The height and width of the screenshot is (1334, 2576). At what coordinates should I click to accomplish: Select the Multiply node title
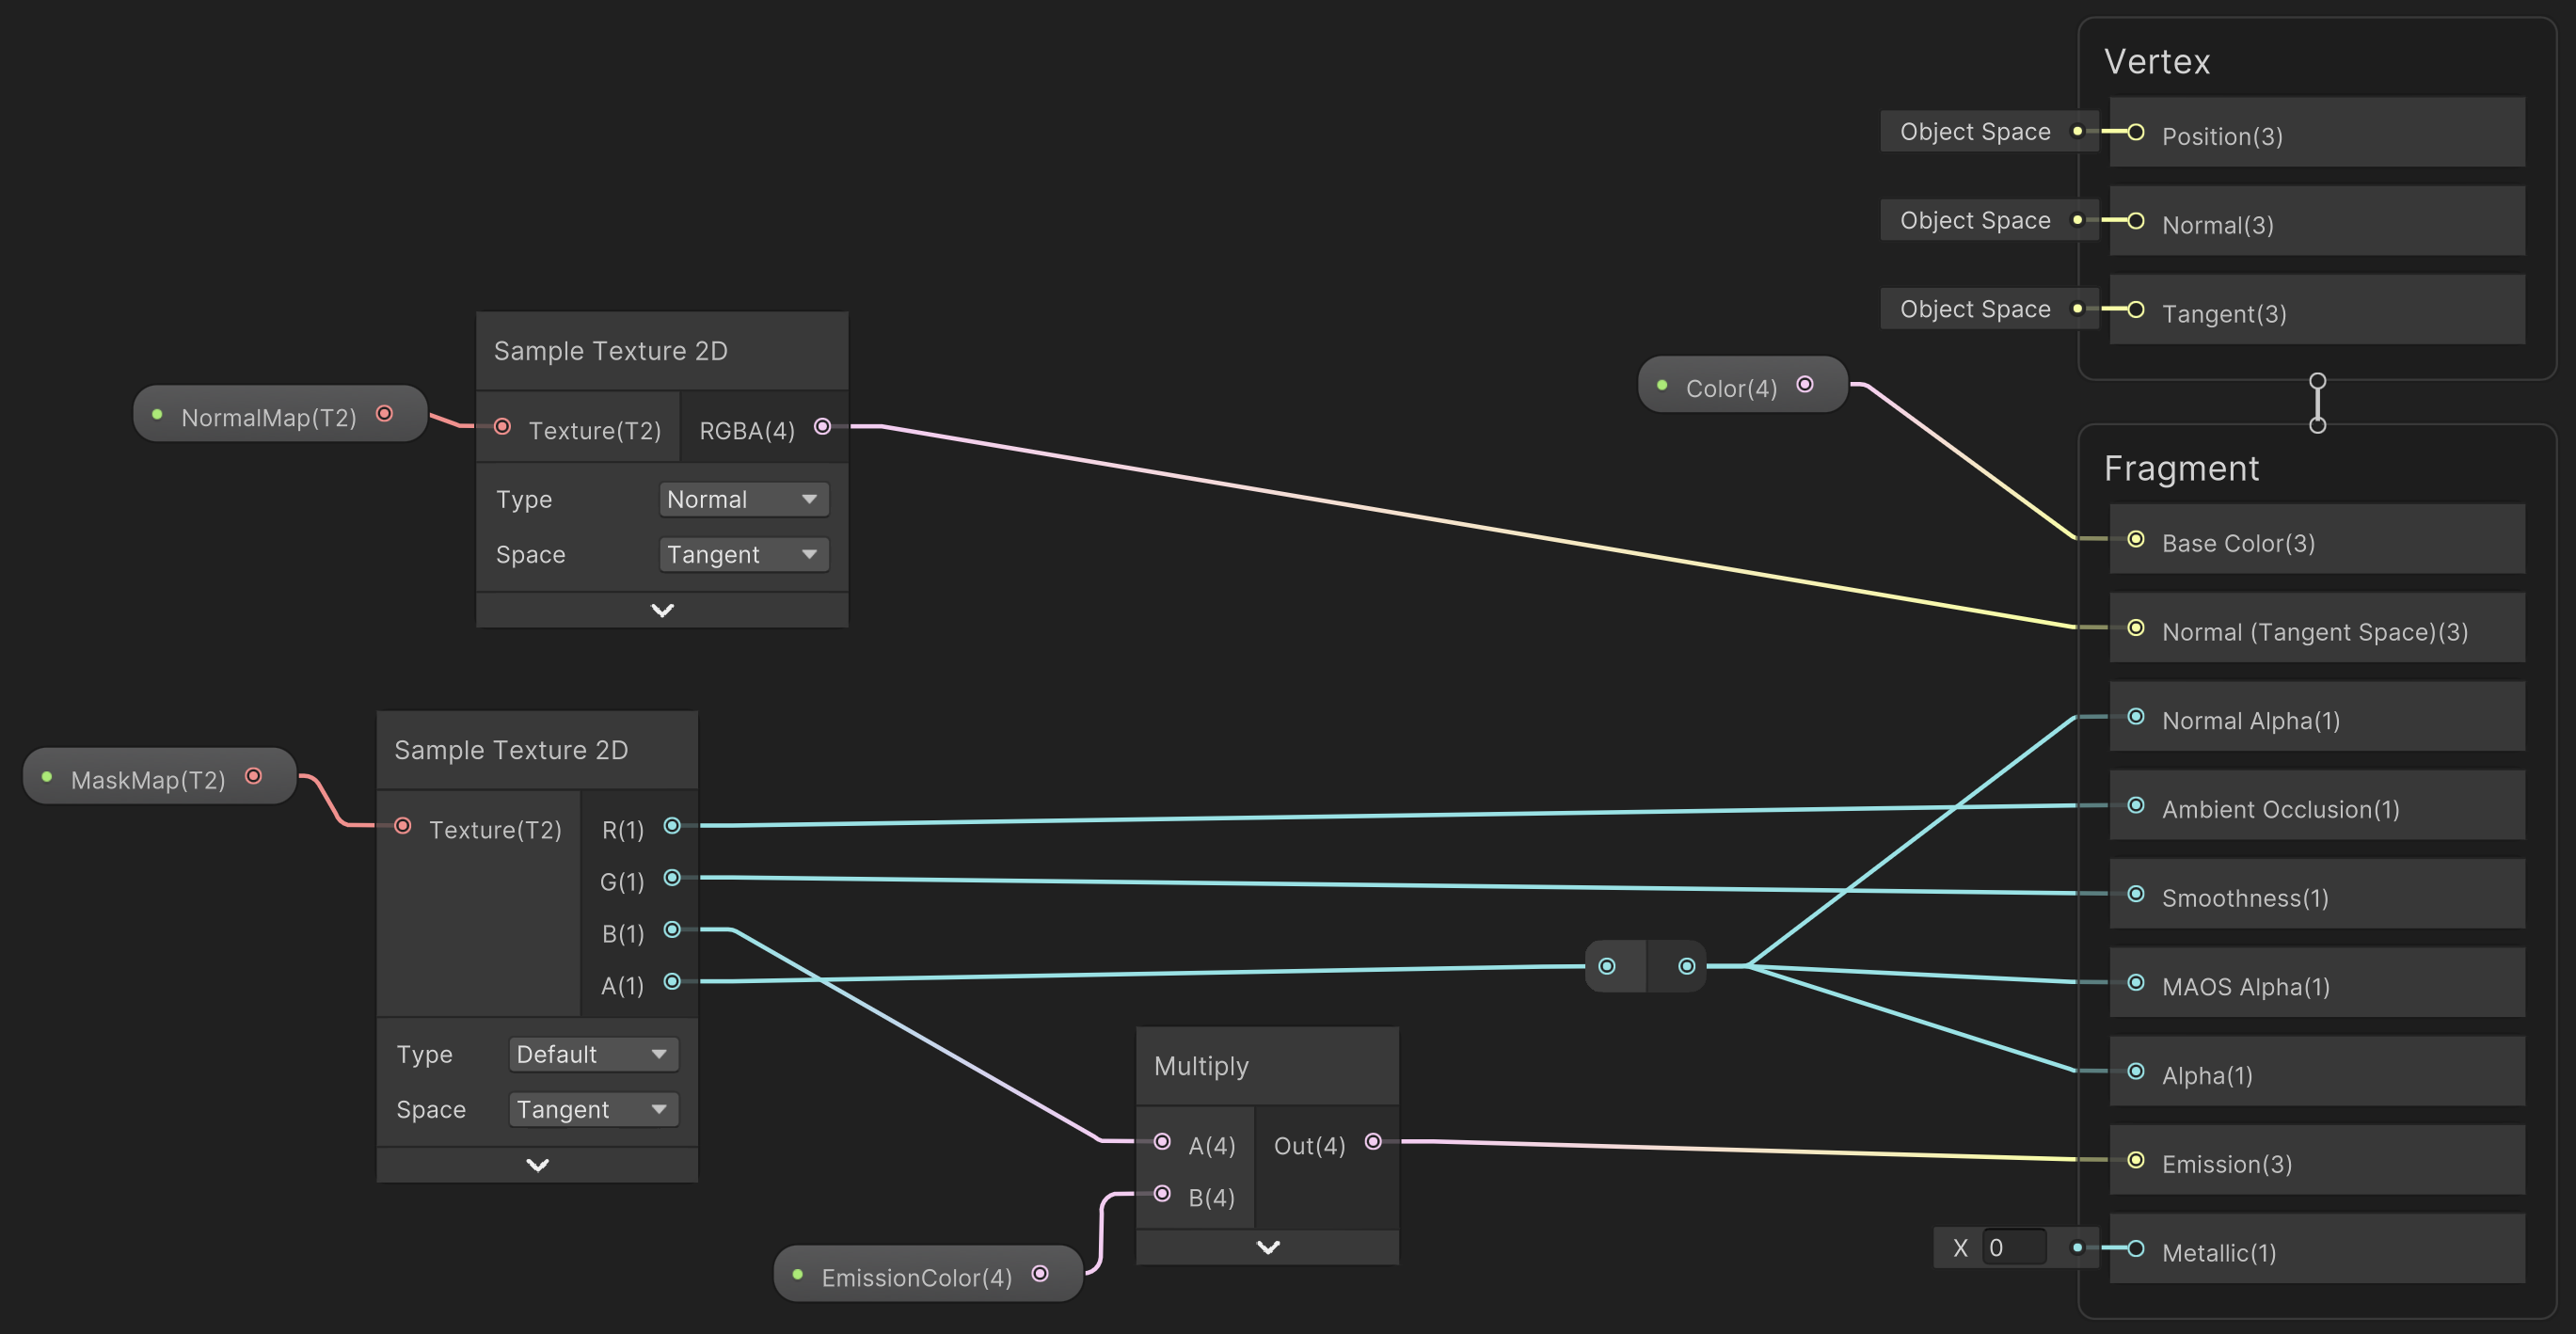pyautogui.click(x=1201, y=1066)
